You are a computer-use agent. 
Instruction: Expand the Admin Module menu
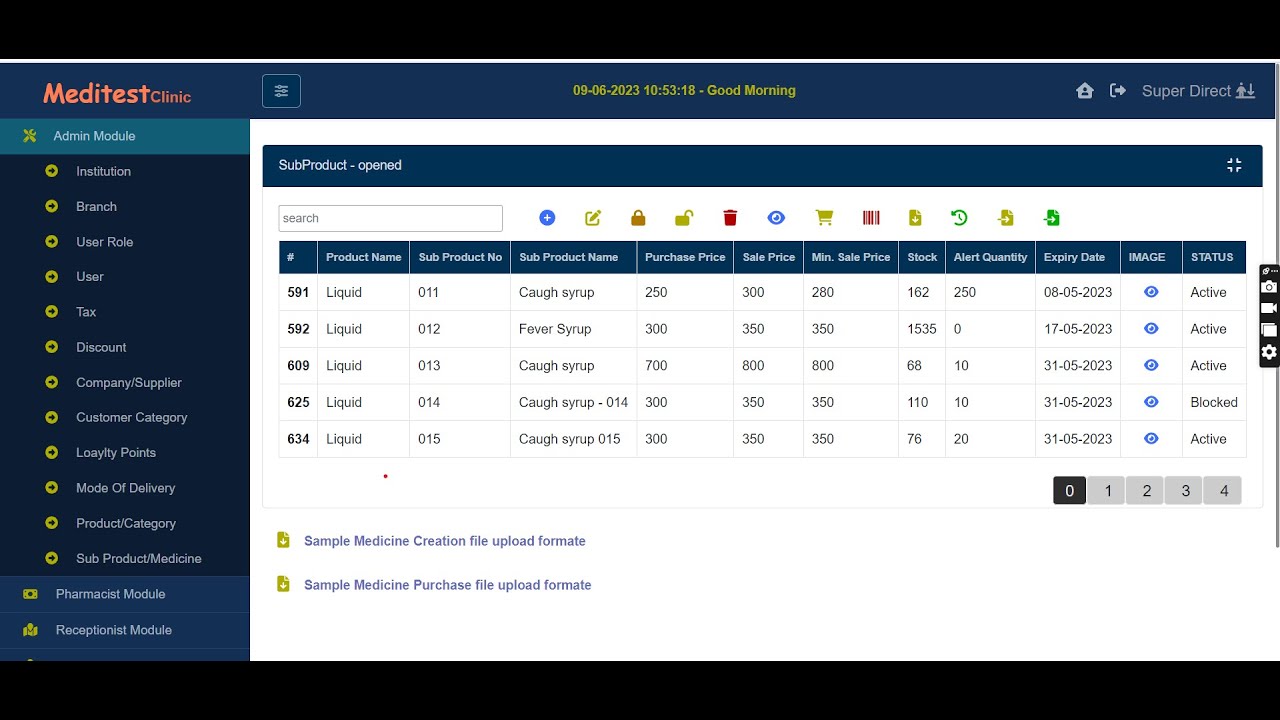125,136
